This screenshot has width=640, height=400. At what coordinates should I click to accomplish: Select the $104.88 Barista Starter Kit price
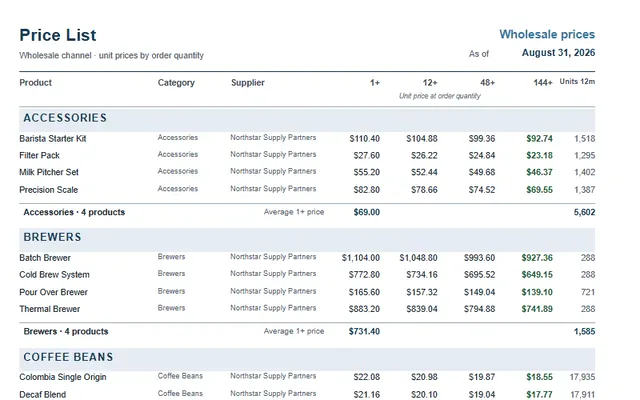coord(422,139)
